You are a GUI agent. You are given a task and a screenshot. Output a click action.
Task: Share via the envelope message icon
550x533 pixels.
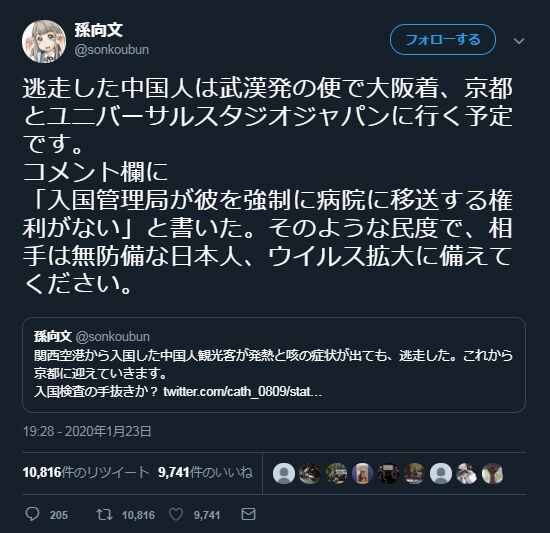pyautogui.click(x=249, y=514)
